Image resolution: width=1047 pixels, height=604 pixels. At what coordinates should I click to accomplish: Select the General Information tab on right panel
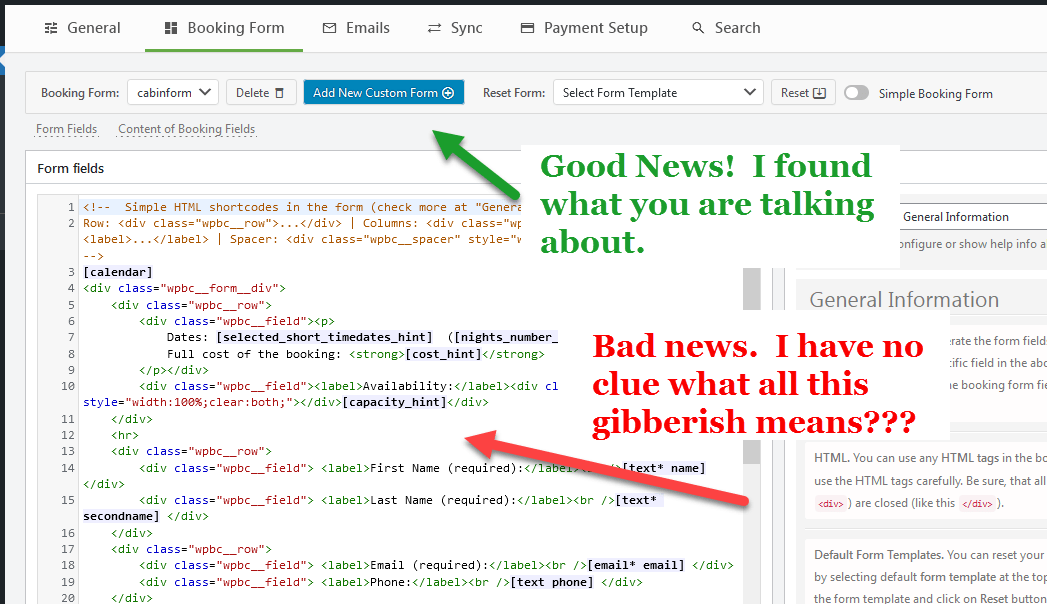click(956, 217)
